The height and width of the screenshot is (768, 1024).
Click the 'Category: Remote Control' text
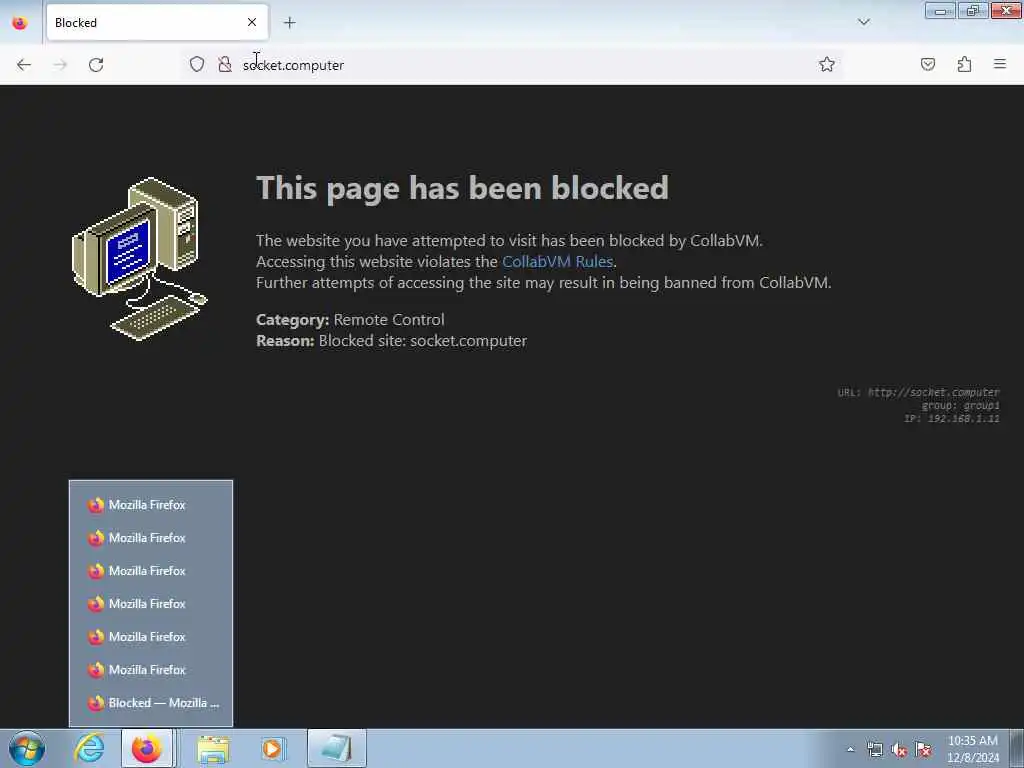tap(350, 320)
